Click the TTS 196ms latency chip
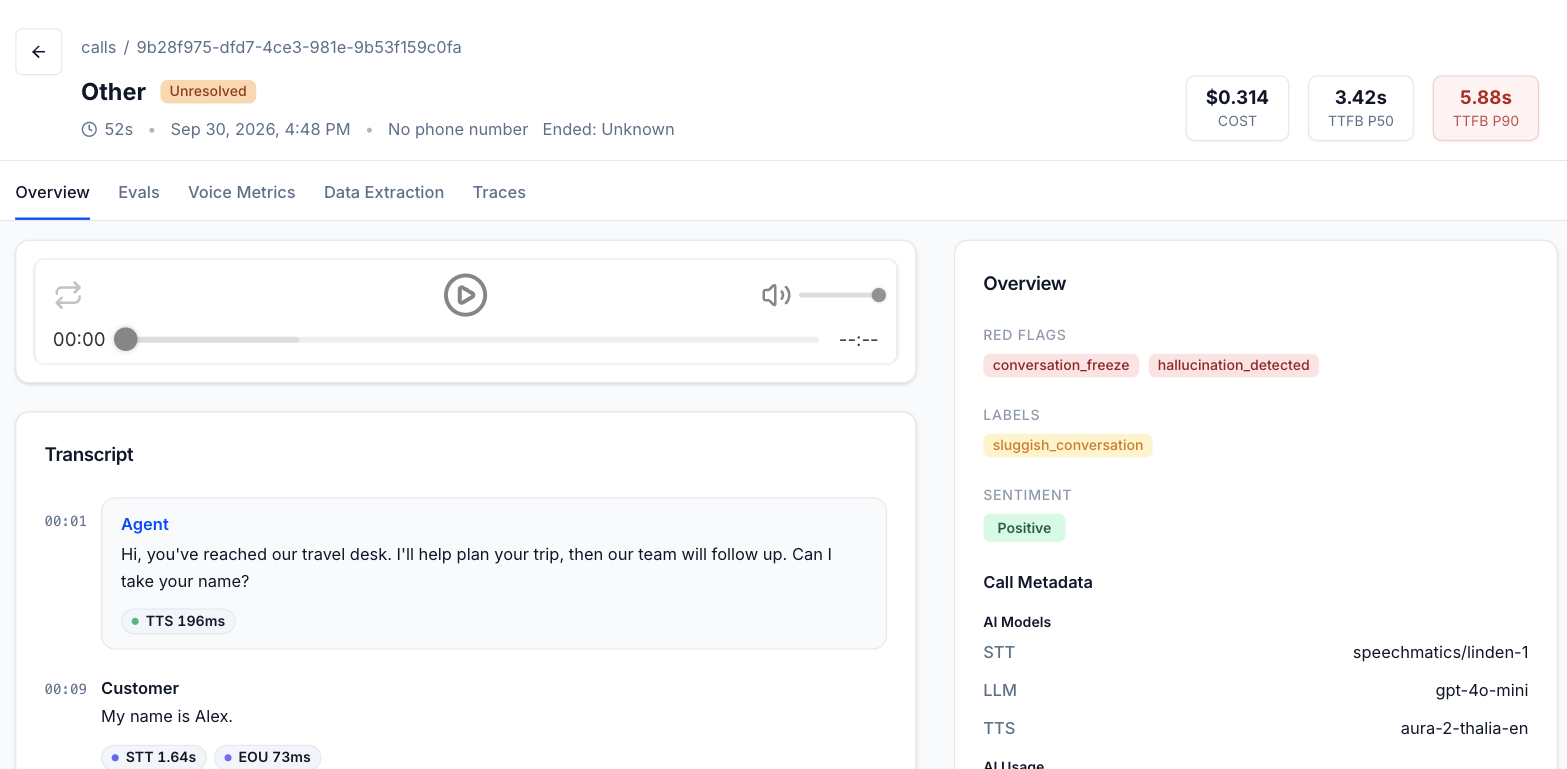 click(178, 621)
